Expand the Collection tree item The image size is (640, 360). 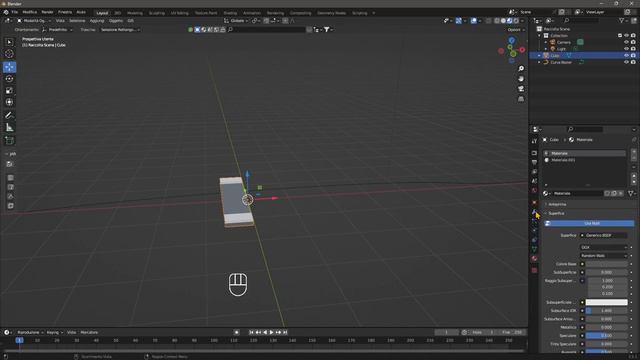click(x=540, y=36)
